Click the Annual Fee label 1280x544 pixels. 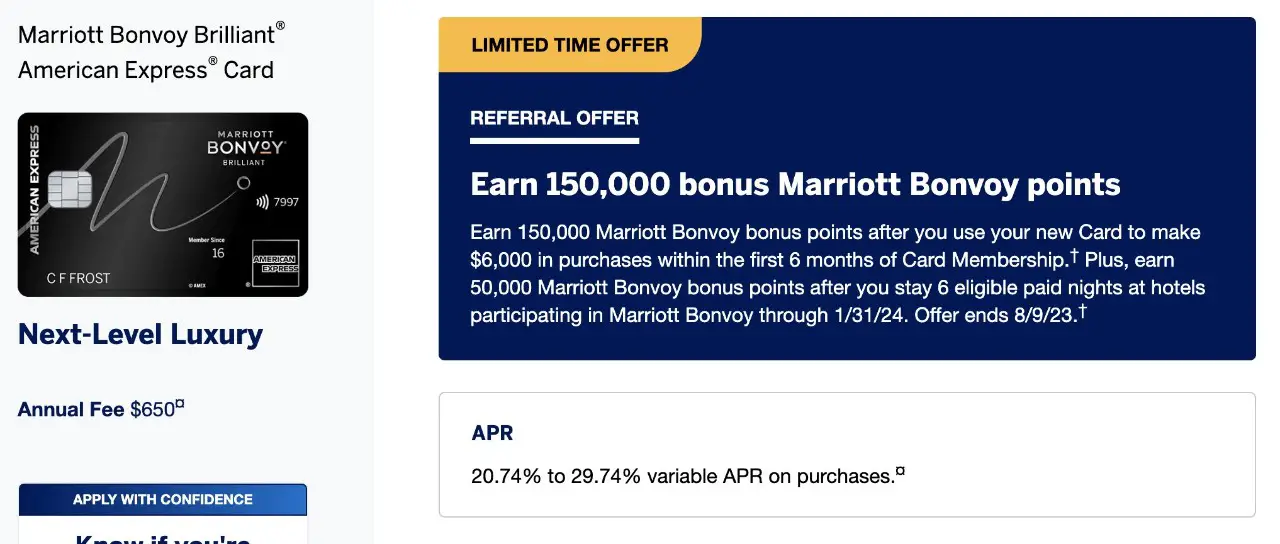click(x=71, y=410)
